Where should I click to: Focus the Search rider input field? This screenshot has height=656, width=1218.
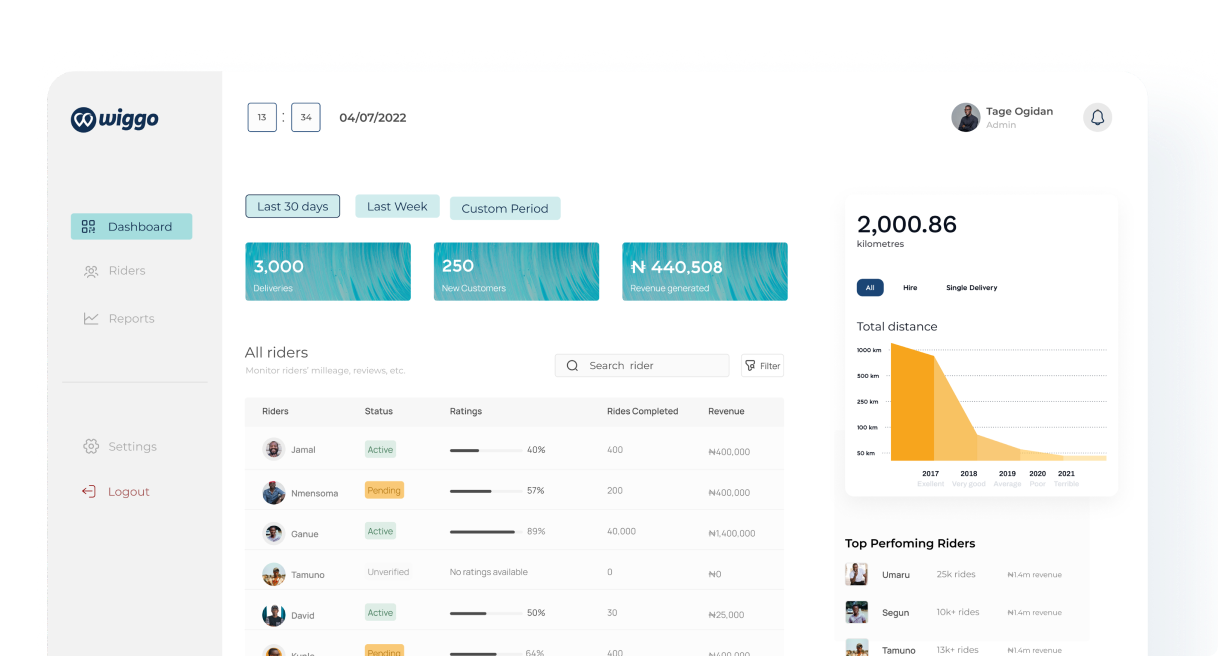(650, 366)
